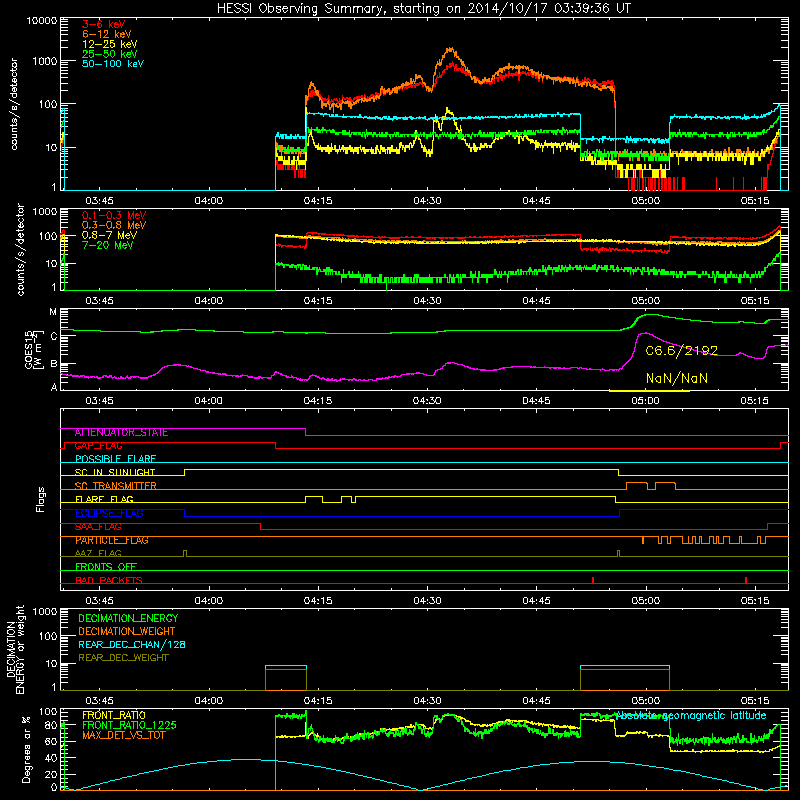Click the 0.8-7 MeV legend label
The image size is (800, 800).
point(110,235)
